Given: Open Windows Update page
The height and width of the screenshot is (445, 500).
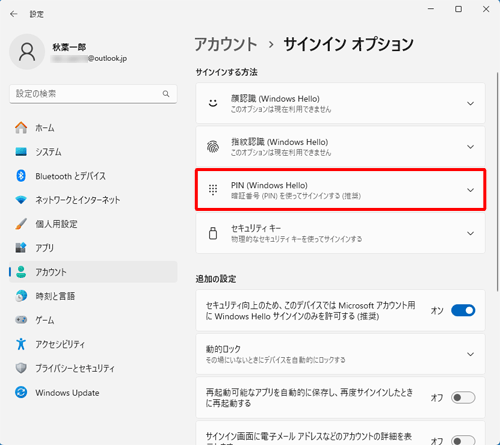Looking at the screenshot, I should 93,392.
